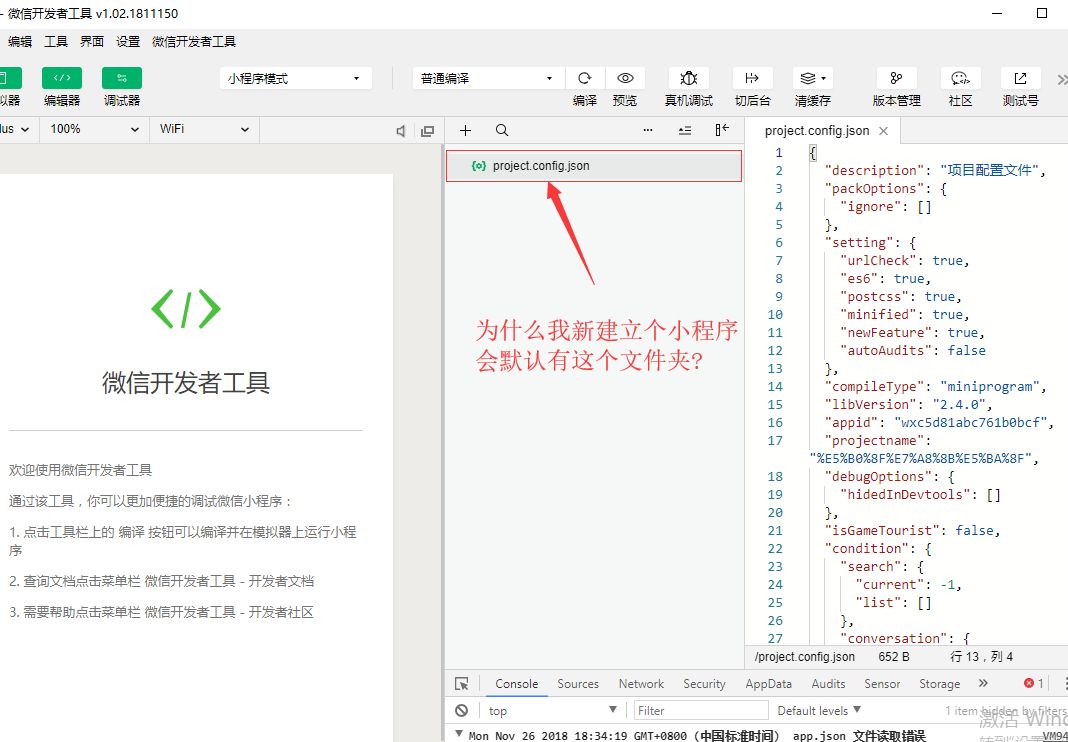Switch to the AppData tab
Viewport: 1068px width, 742px height.
tap(768, 683)
